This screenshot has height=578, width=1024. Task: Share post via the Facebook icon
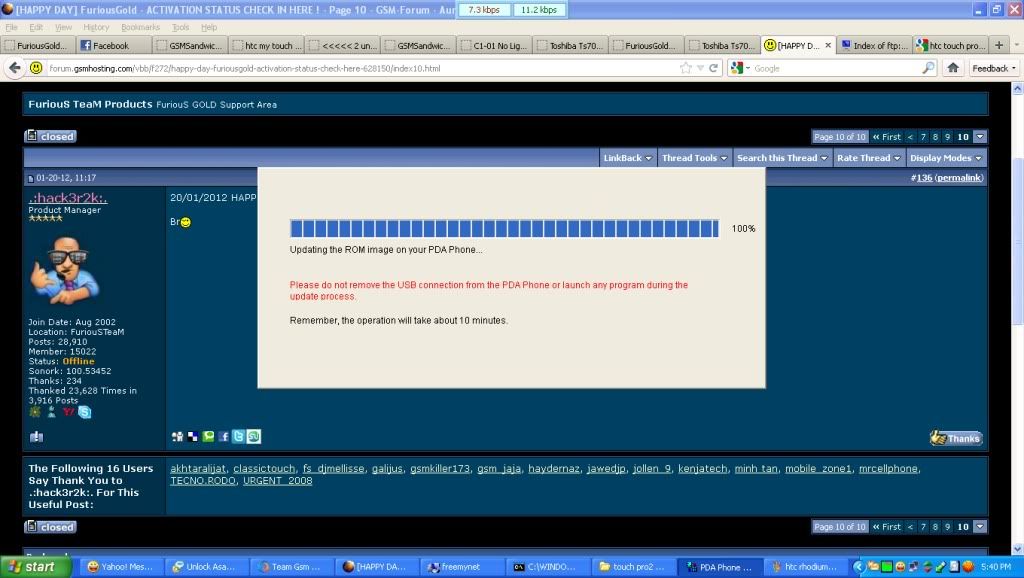[x=223, y=436]
